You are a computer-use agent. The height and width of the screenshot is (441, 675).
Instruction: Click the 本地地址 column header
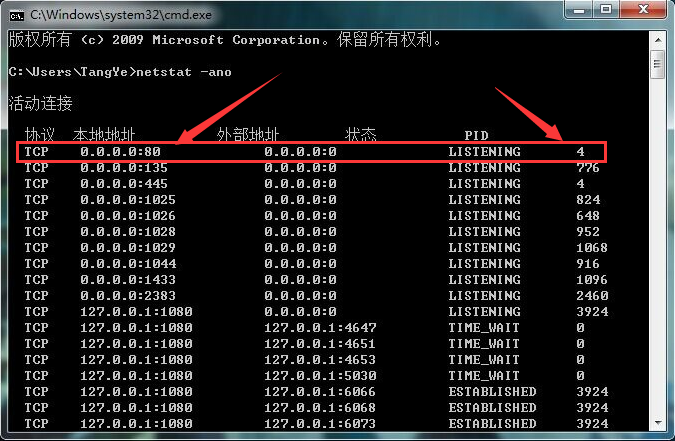(x=104, y=135)
